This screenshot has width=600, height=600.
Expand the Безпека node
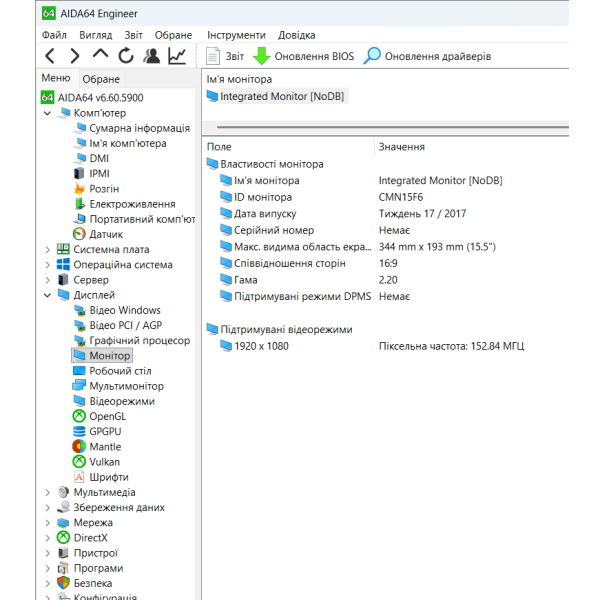[47, 584]
